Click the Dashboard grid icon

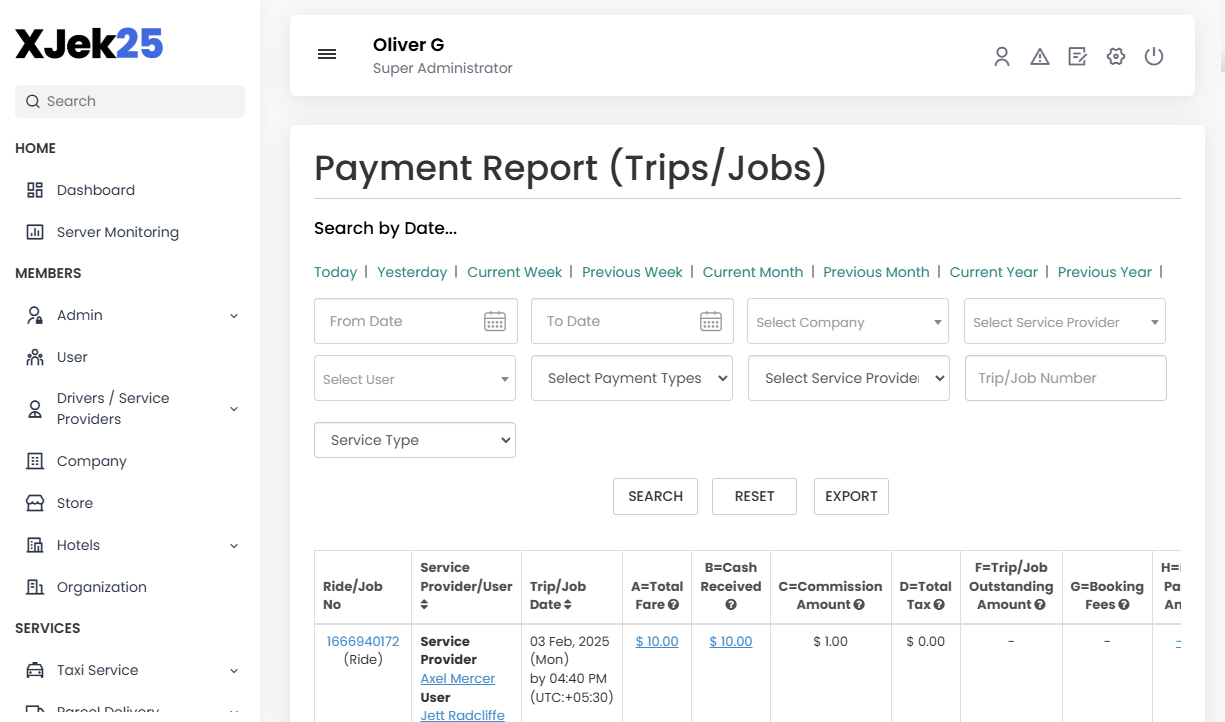pyautogui.click(x=33, y=189)
